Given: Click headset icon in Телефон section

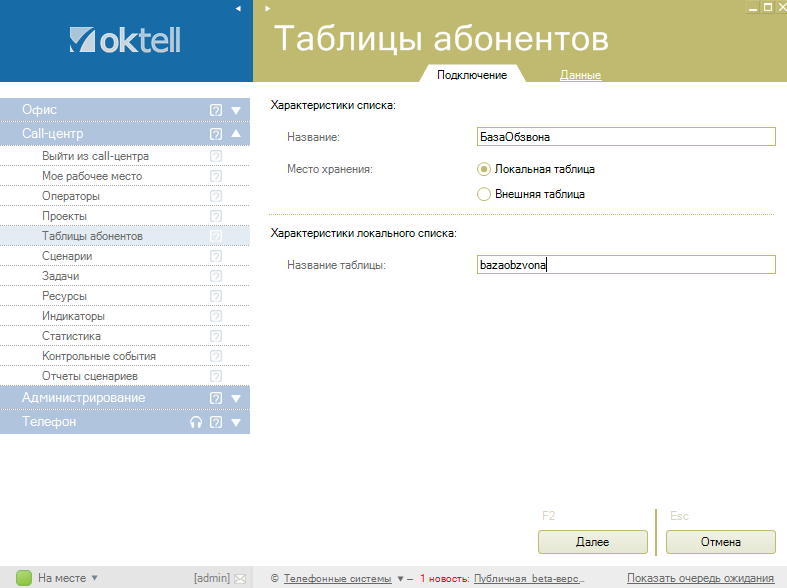Looking at the screenshot, I should coord(197,422).
